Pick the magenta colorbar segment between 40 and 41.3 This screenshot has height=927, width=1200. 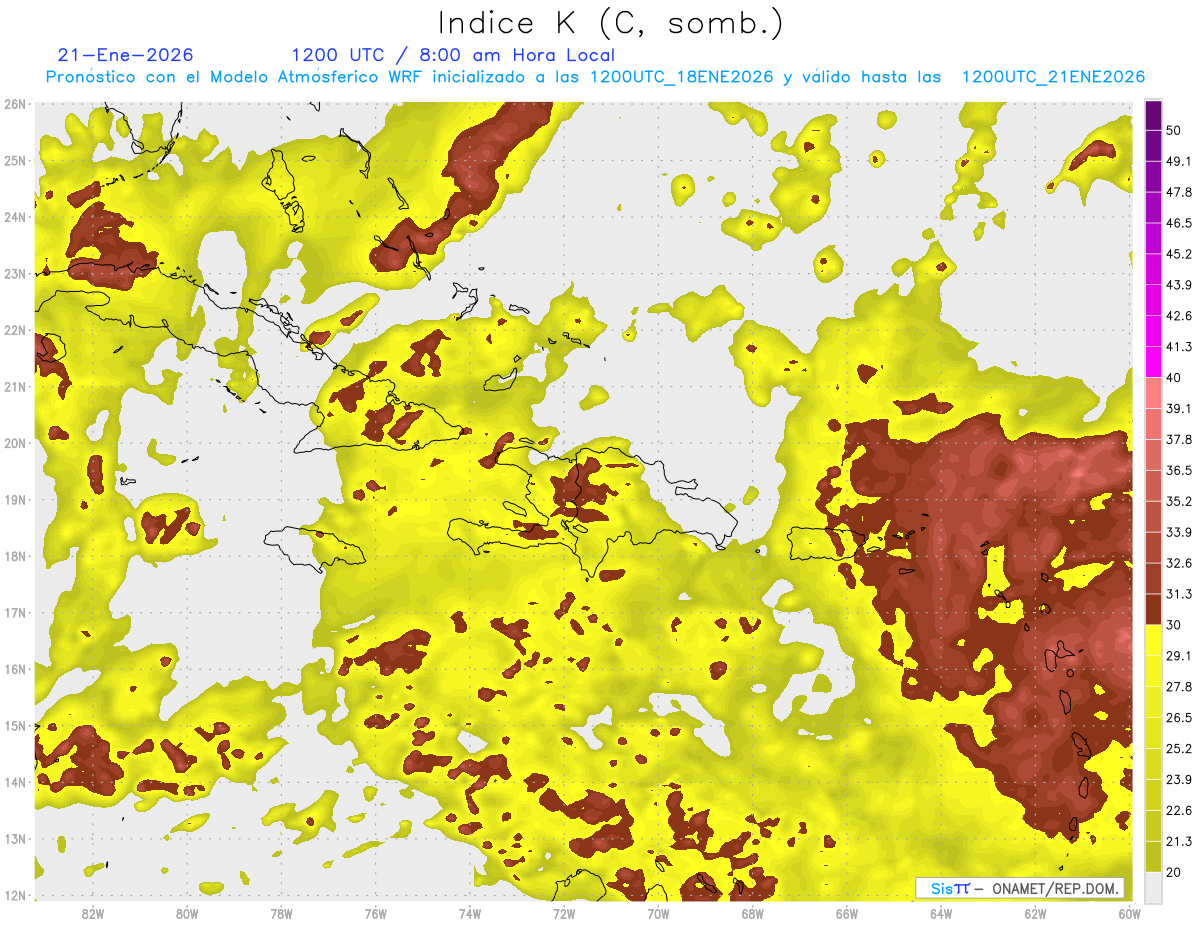(x=1153, y=362)
